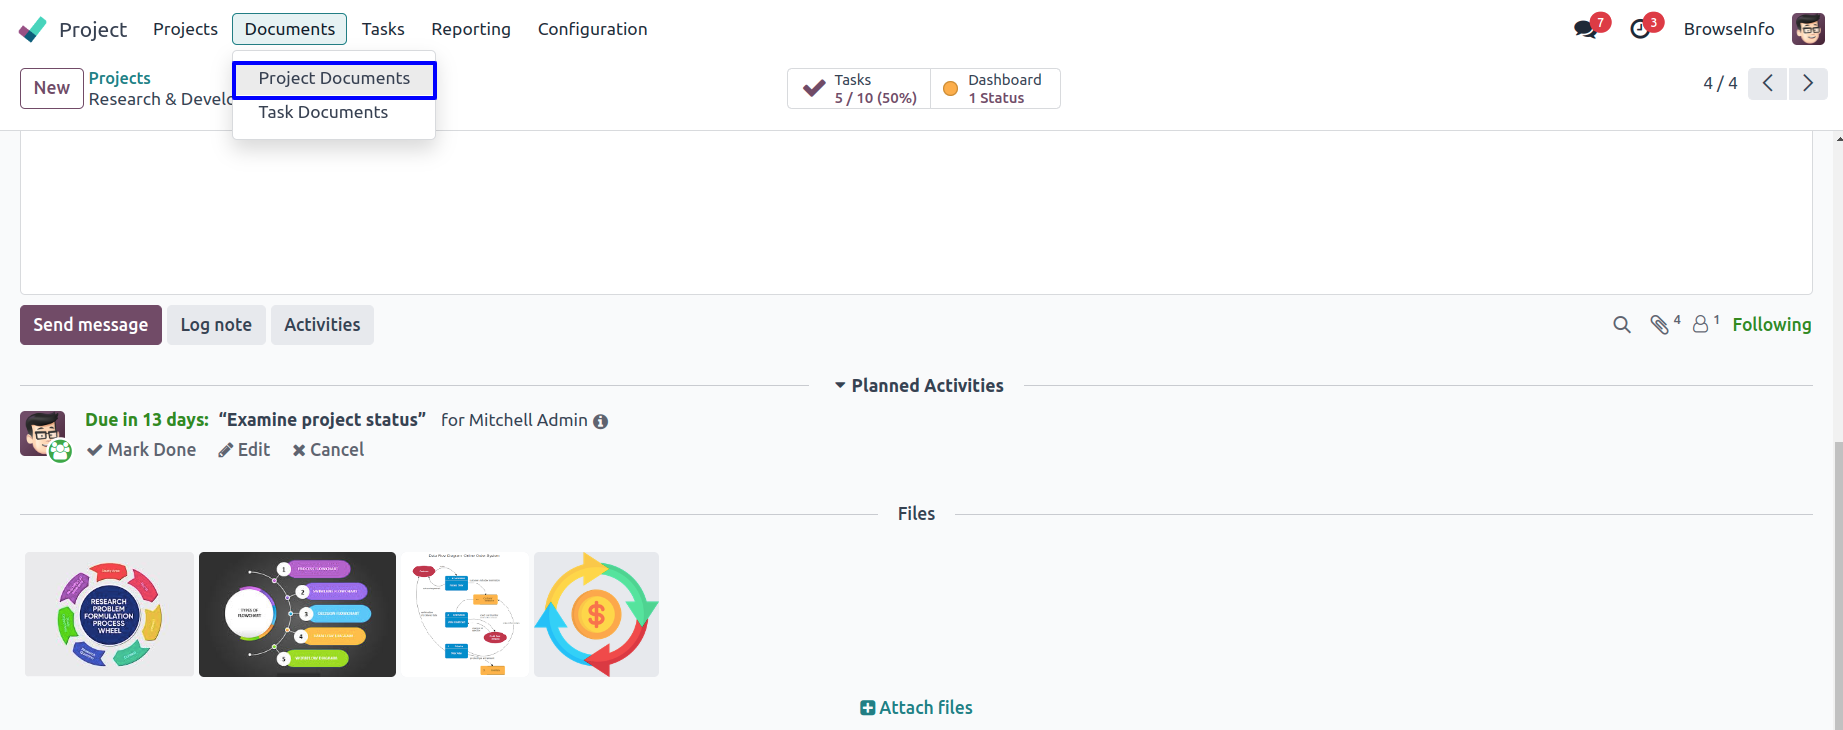This screenshot has height=730, width=1843.
Task: Click the Attach files link
Action: click(916, 708)
